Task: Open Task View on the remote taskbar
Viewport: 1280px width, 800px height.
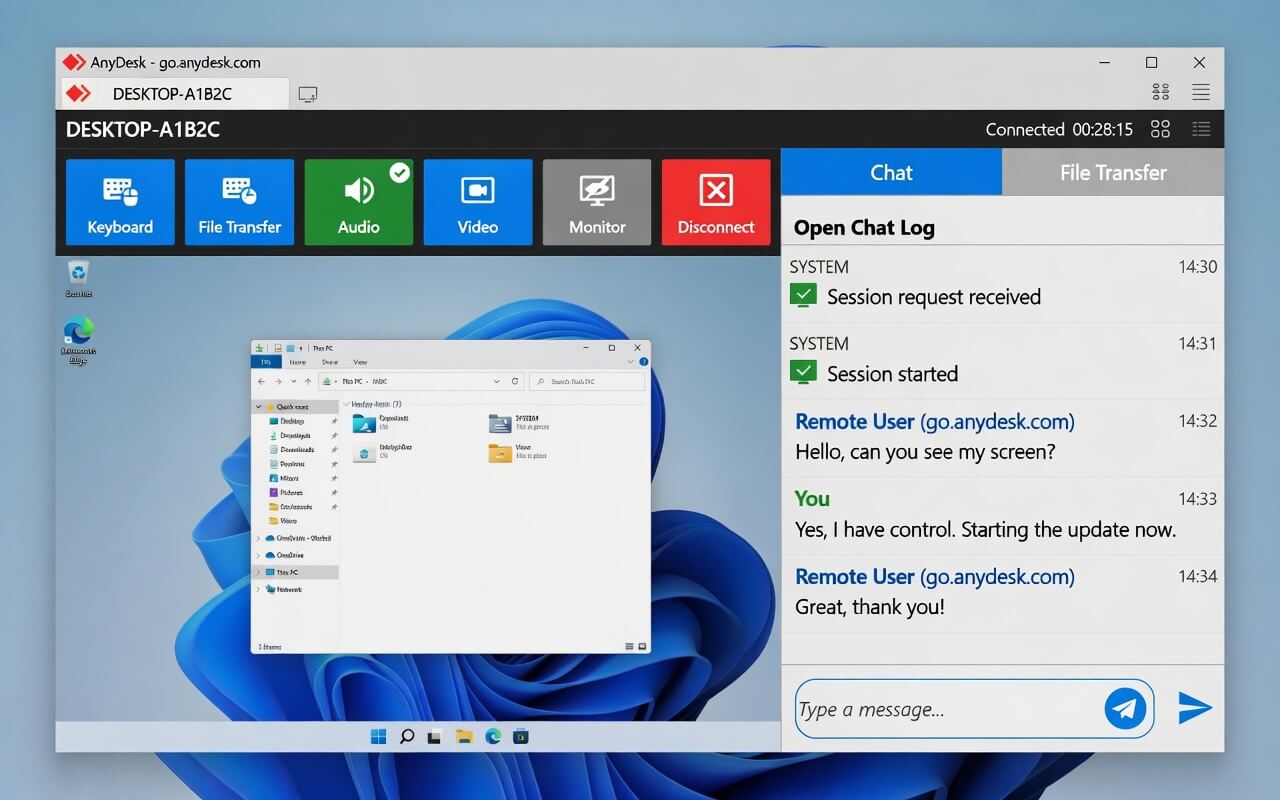Action: click(x=434, y=737)
